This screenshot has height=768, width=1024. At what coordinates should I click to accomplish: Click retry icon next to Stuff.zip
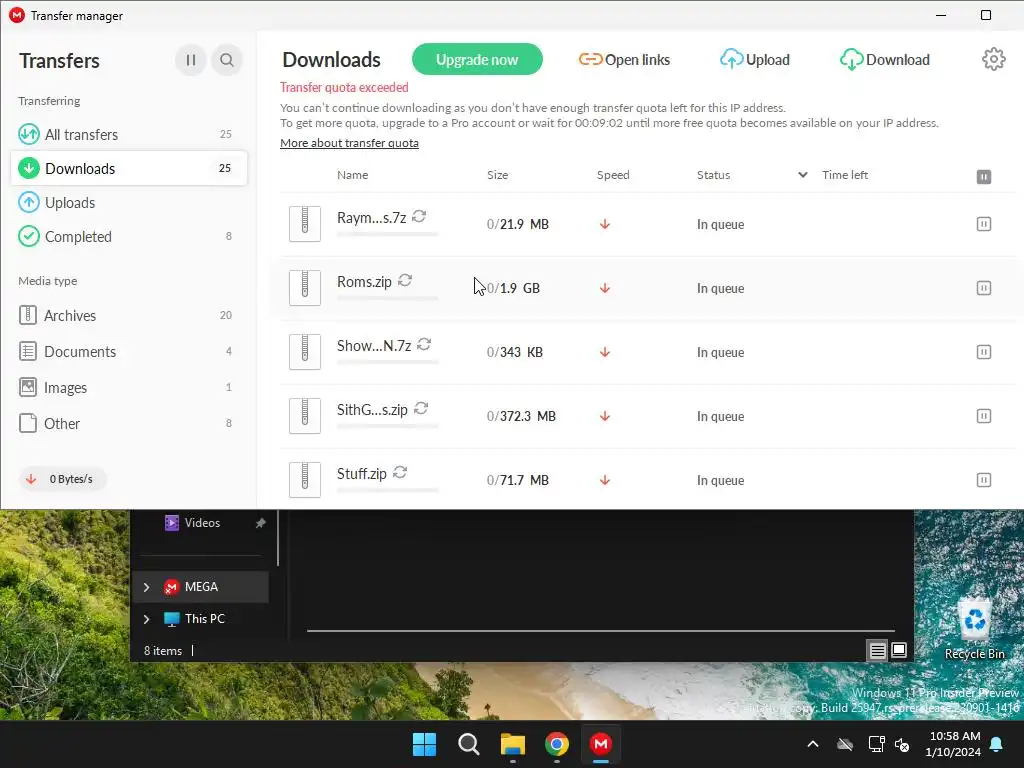(x=400, y=472)
